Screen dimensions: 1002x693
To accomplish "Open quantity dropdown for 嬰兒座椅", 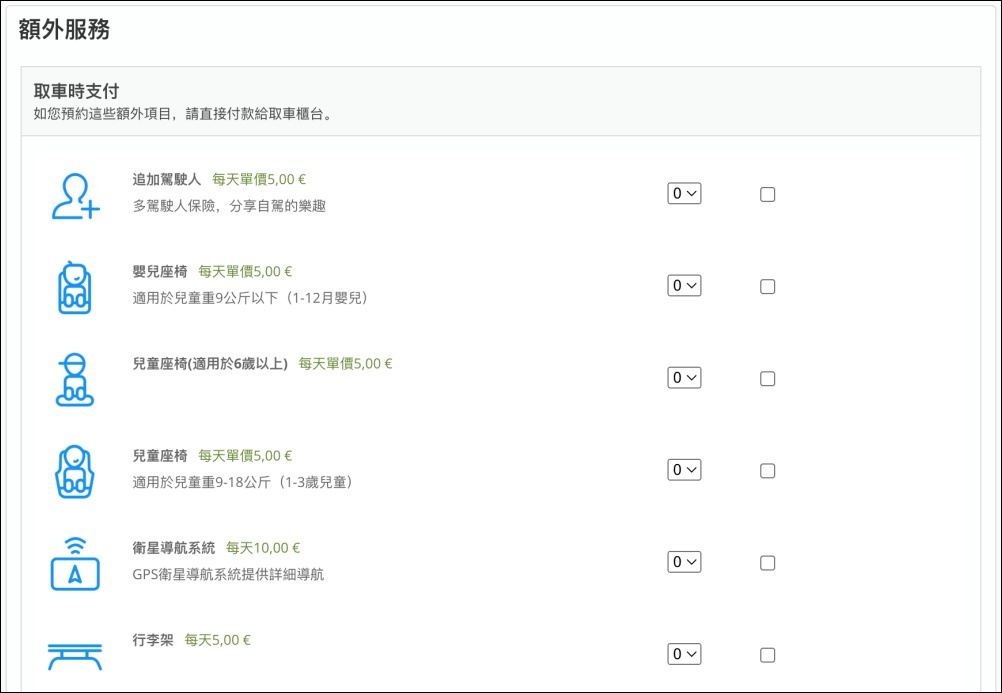I will click(684, 285).
